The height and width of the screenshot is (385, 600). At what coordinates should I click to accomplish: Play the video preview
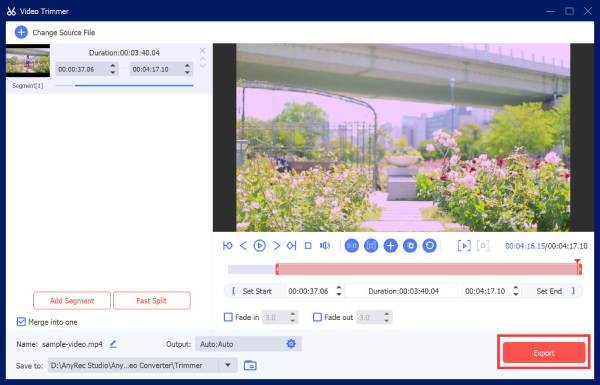tap(259, 246)
